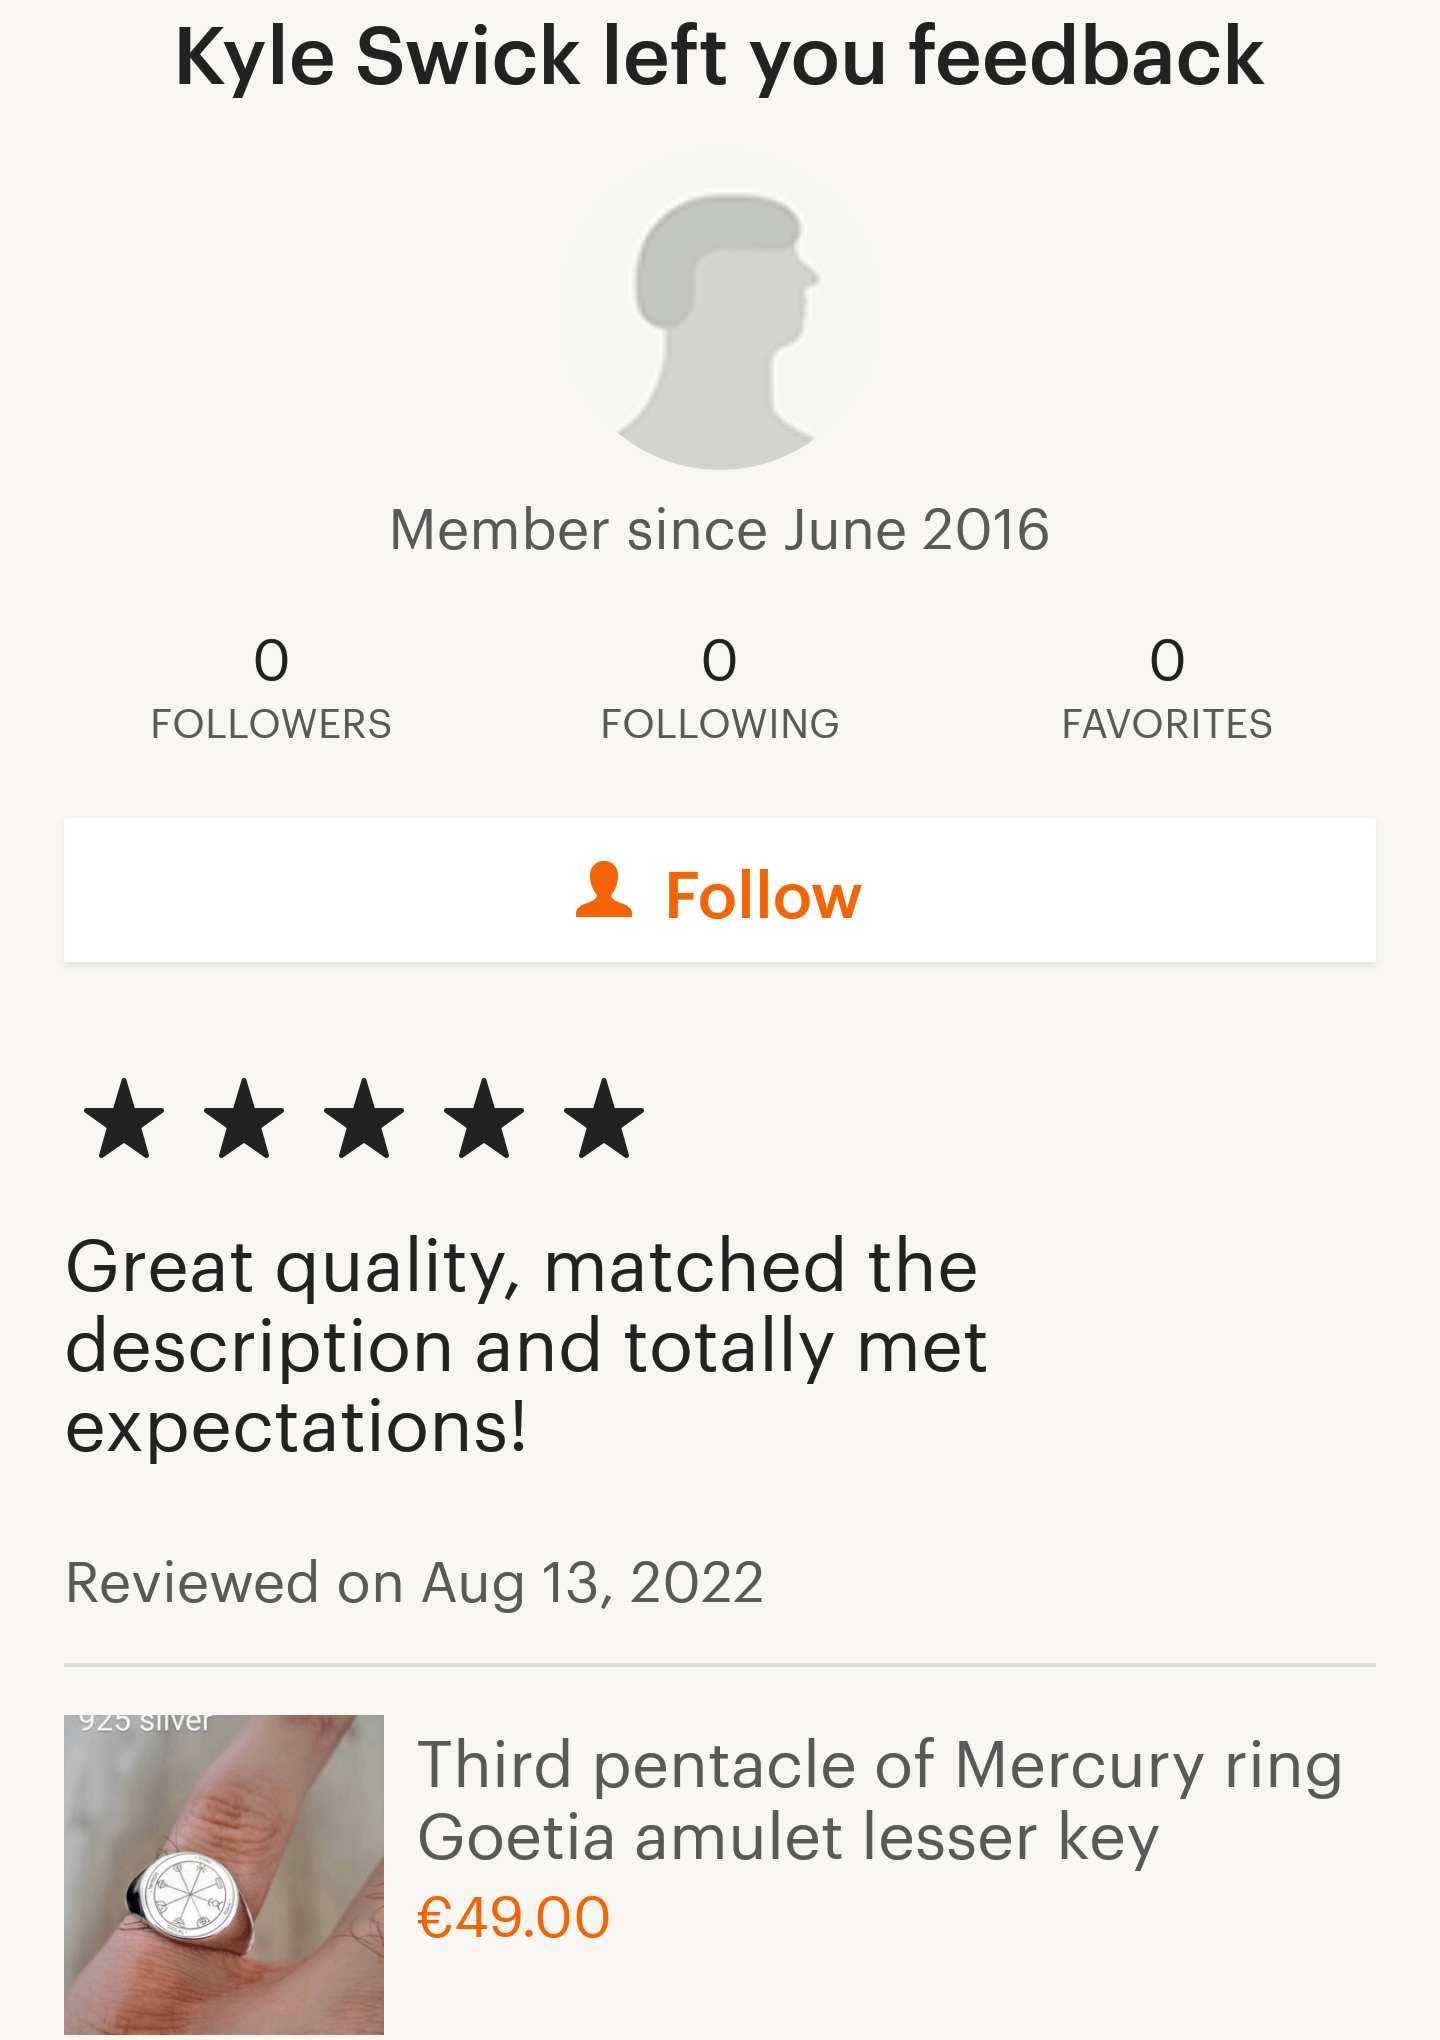The image size is (1440, 2040).
Task: Click the third review star
Action: (x=364, y=1119)
